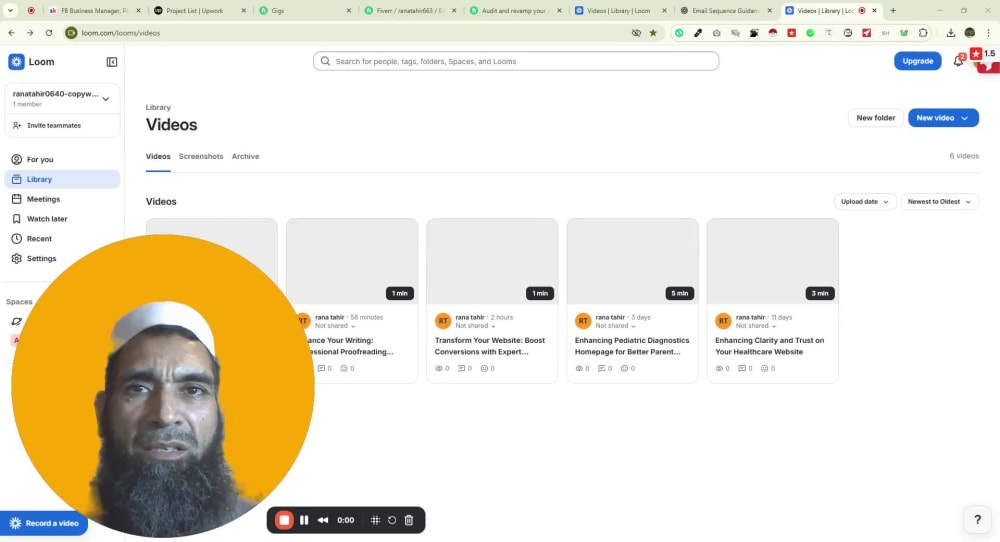Open Chrome's three-dot menu

pyautogui.click(x=989, y=33)
